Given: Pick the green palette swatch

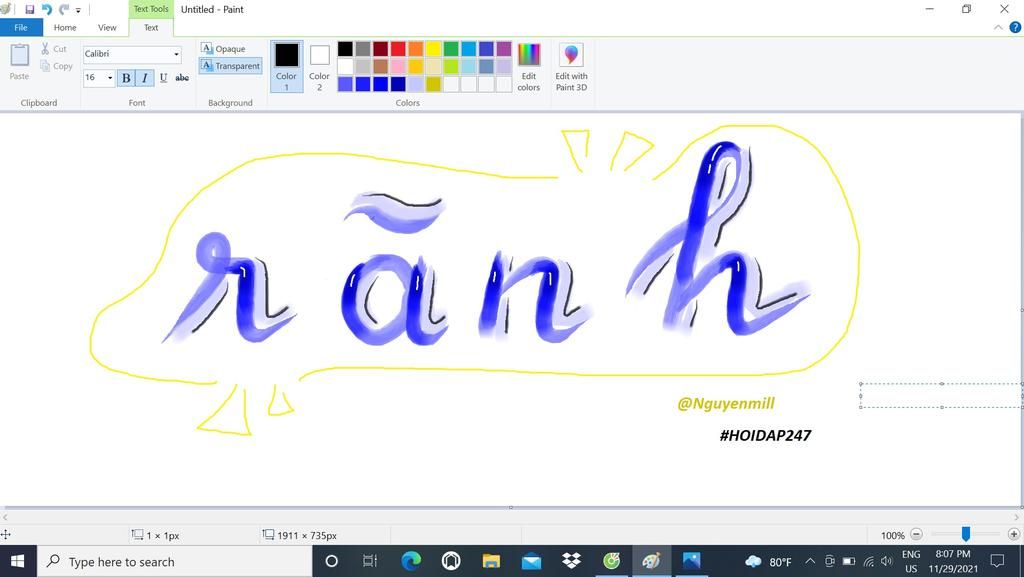Looking at the screenshot, I should (451, 49).
